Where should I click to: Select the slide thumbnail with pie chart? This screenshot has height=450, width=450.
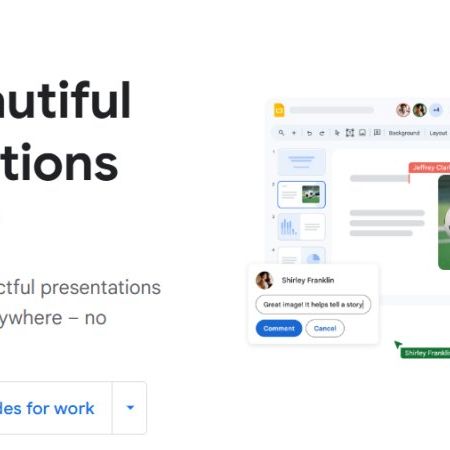pyautogui.click(x=301, y=256)
